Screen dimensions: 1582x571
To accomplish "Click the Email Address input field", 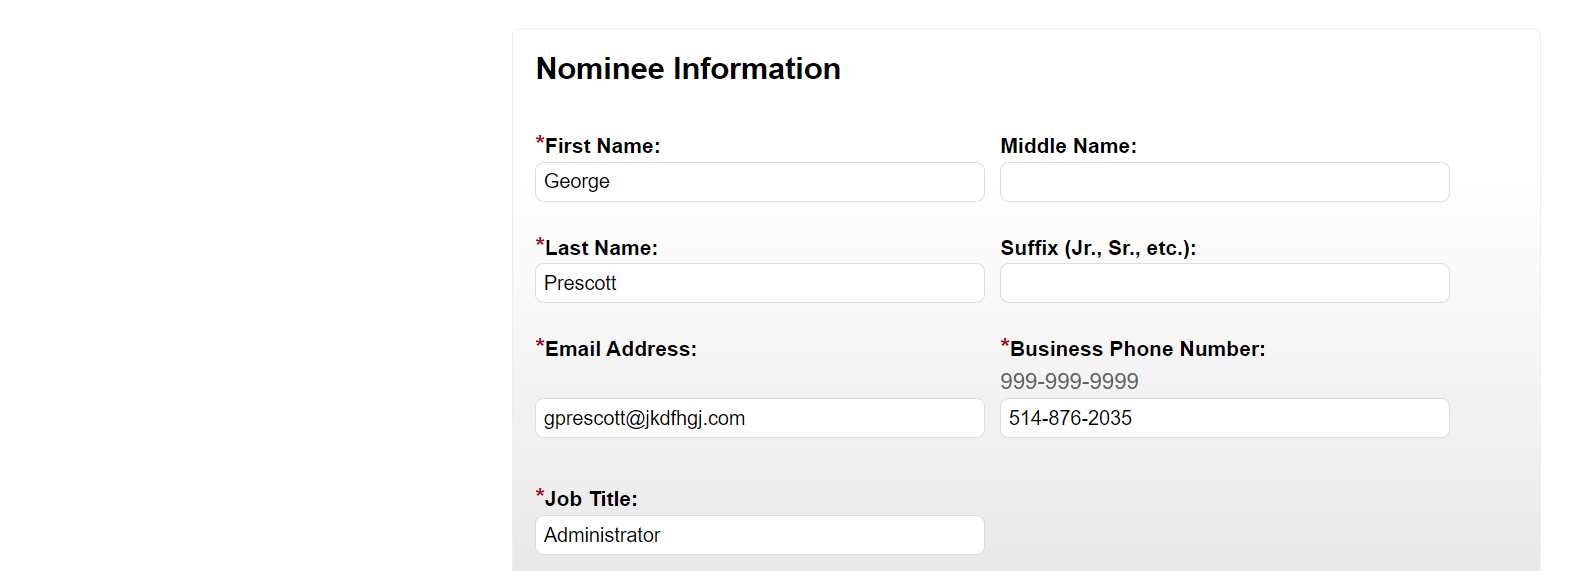I will coord(759,418).
